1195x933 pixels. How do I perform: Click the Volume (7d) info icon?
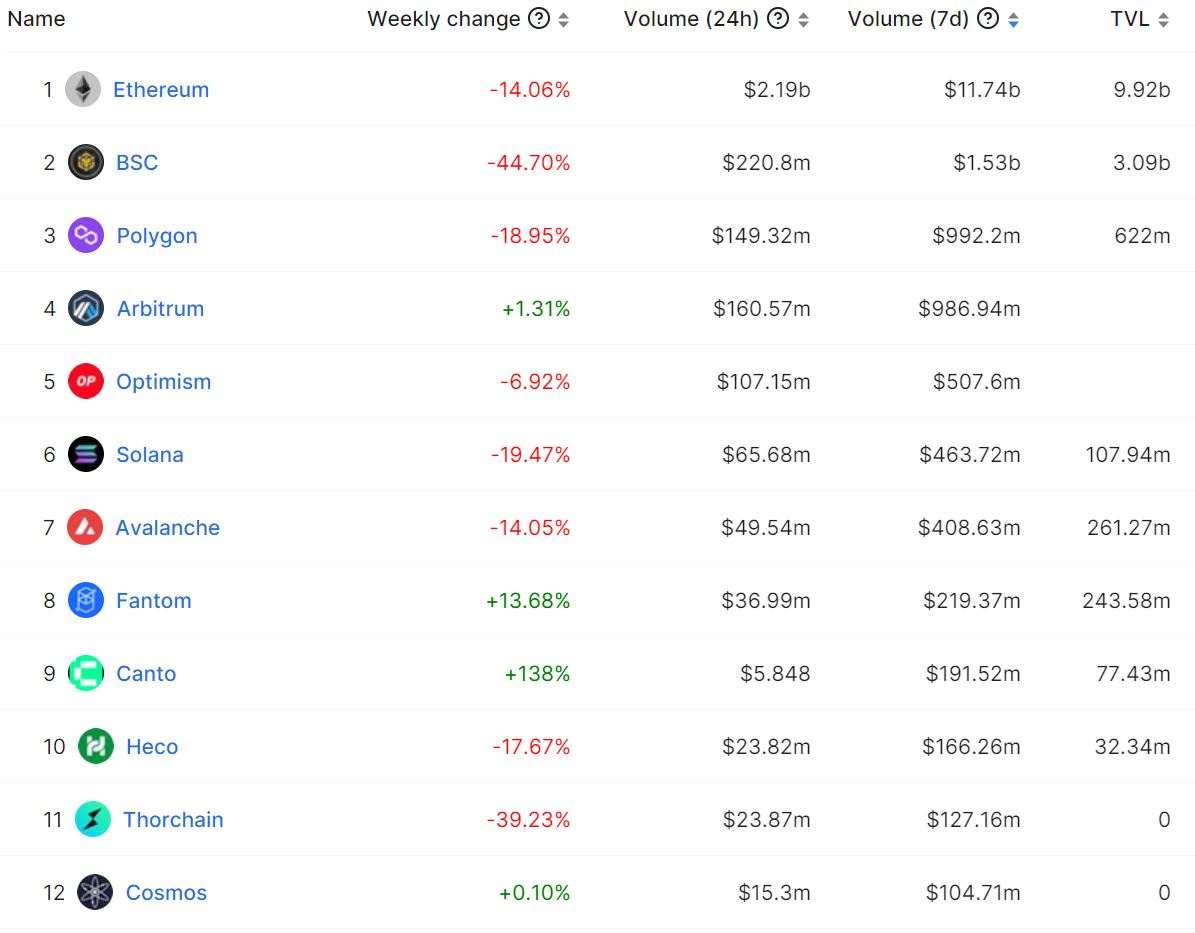988,19
